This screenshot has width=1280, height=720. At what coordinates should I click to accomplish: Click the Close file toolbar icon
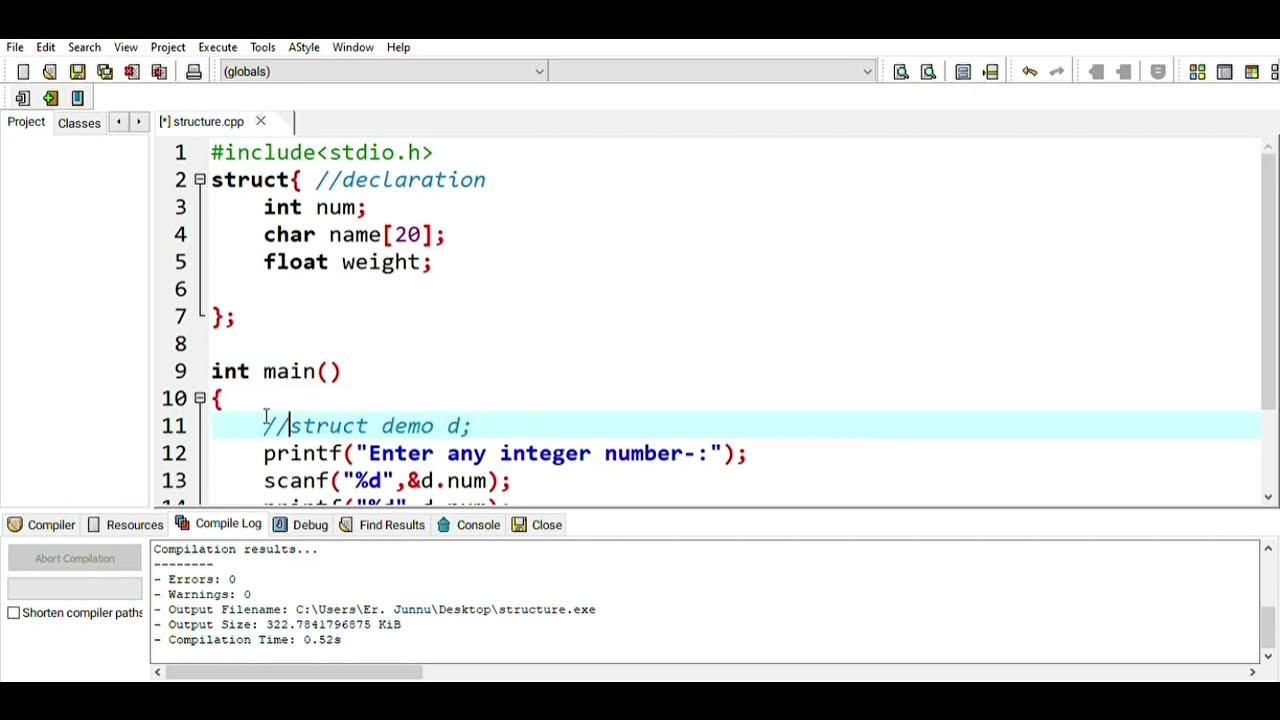pyautogui.click(x=131, y=72)
